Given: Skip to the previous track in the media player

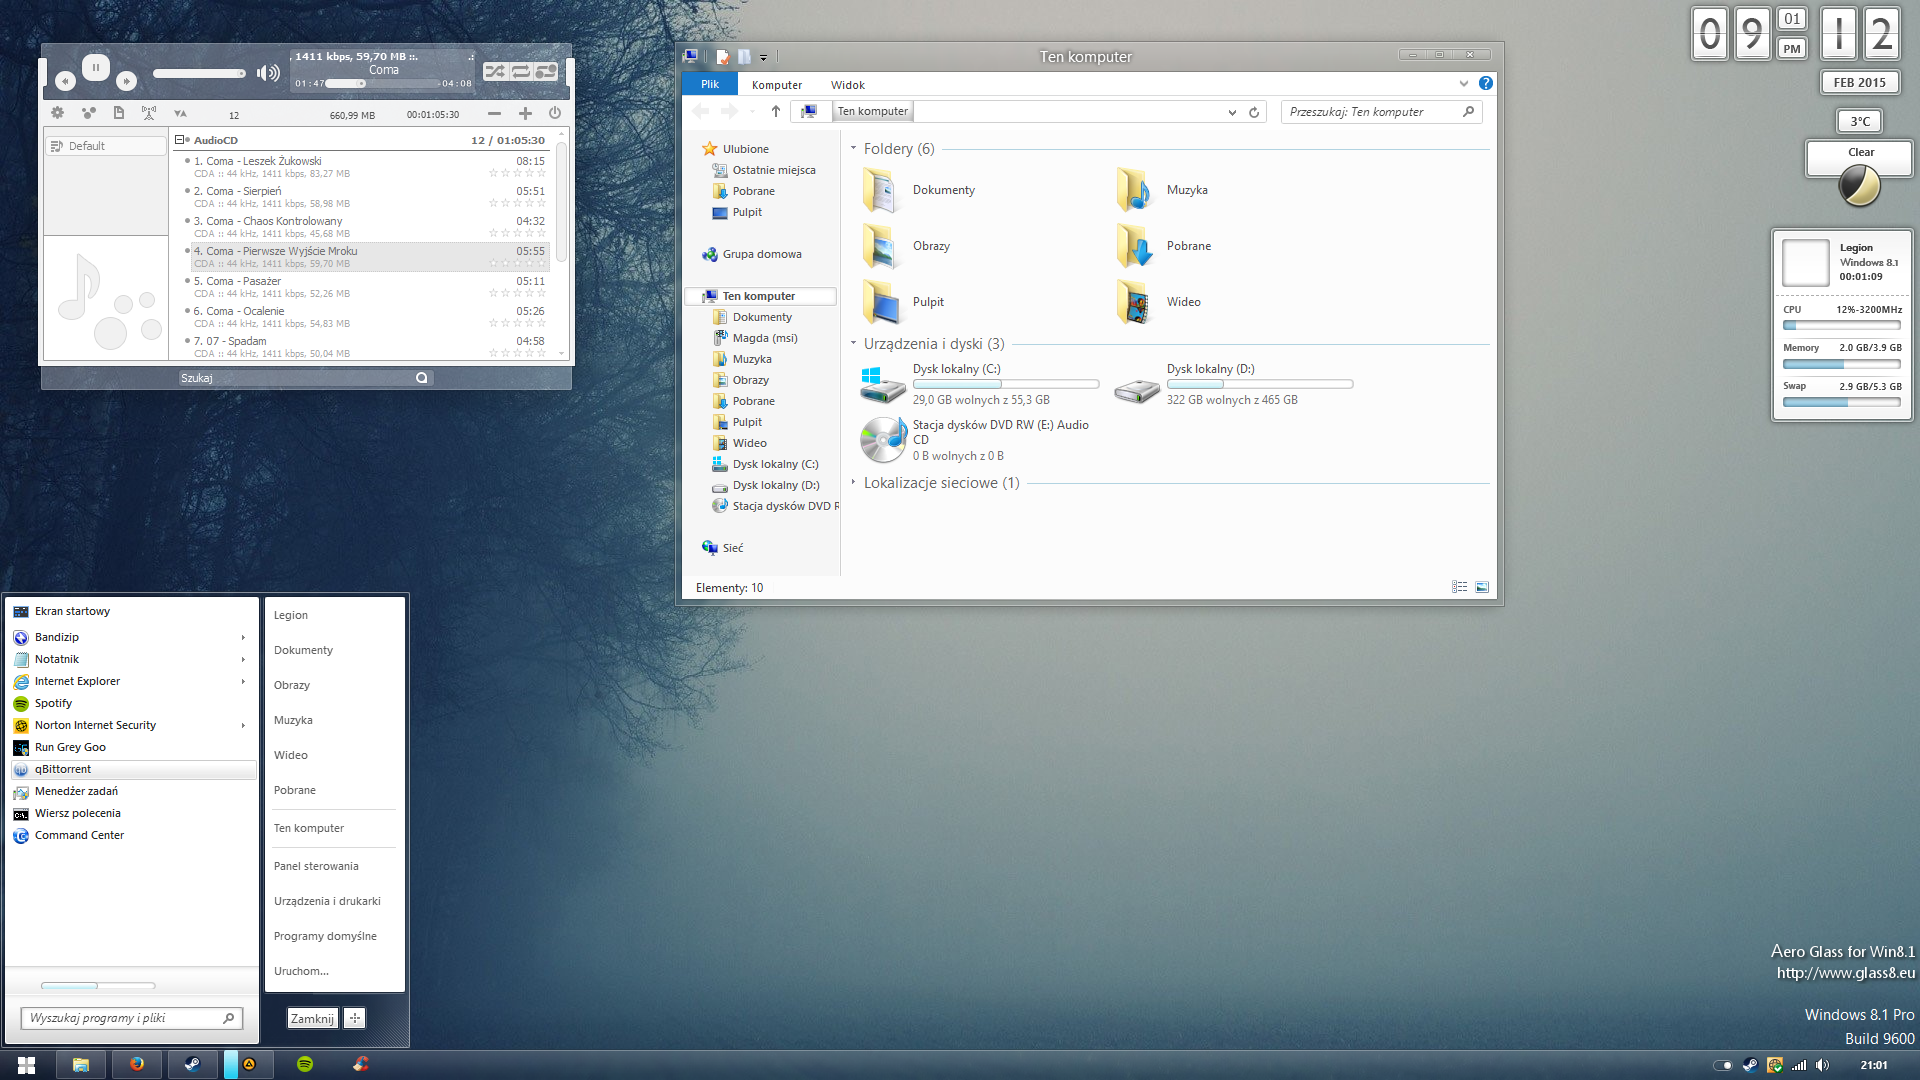Looking at the screenshot, I should coord(65,81).
